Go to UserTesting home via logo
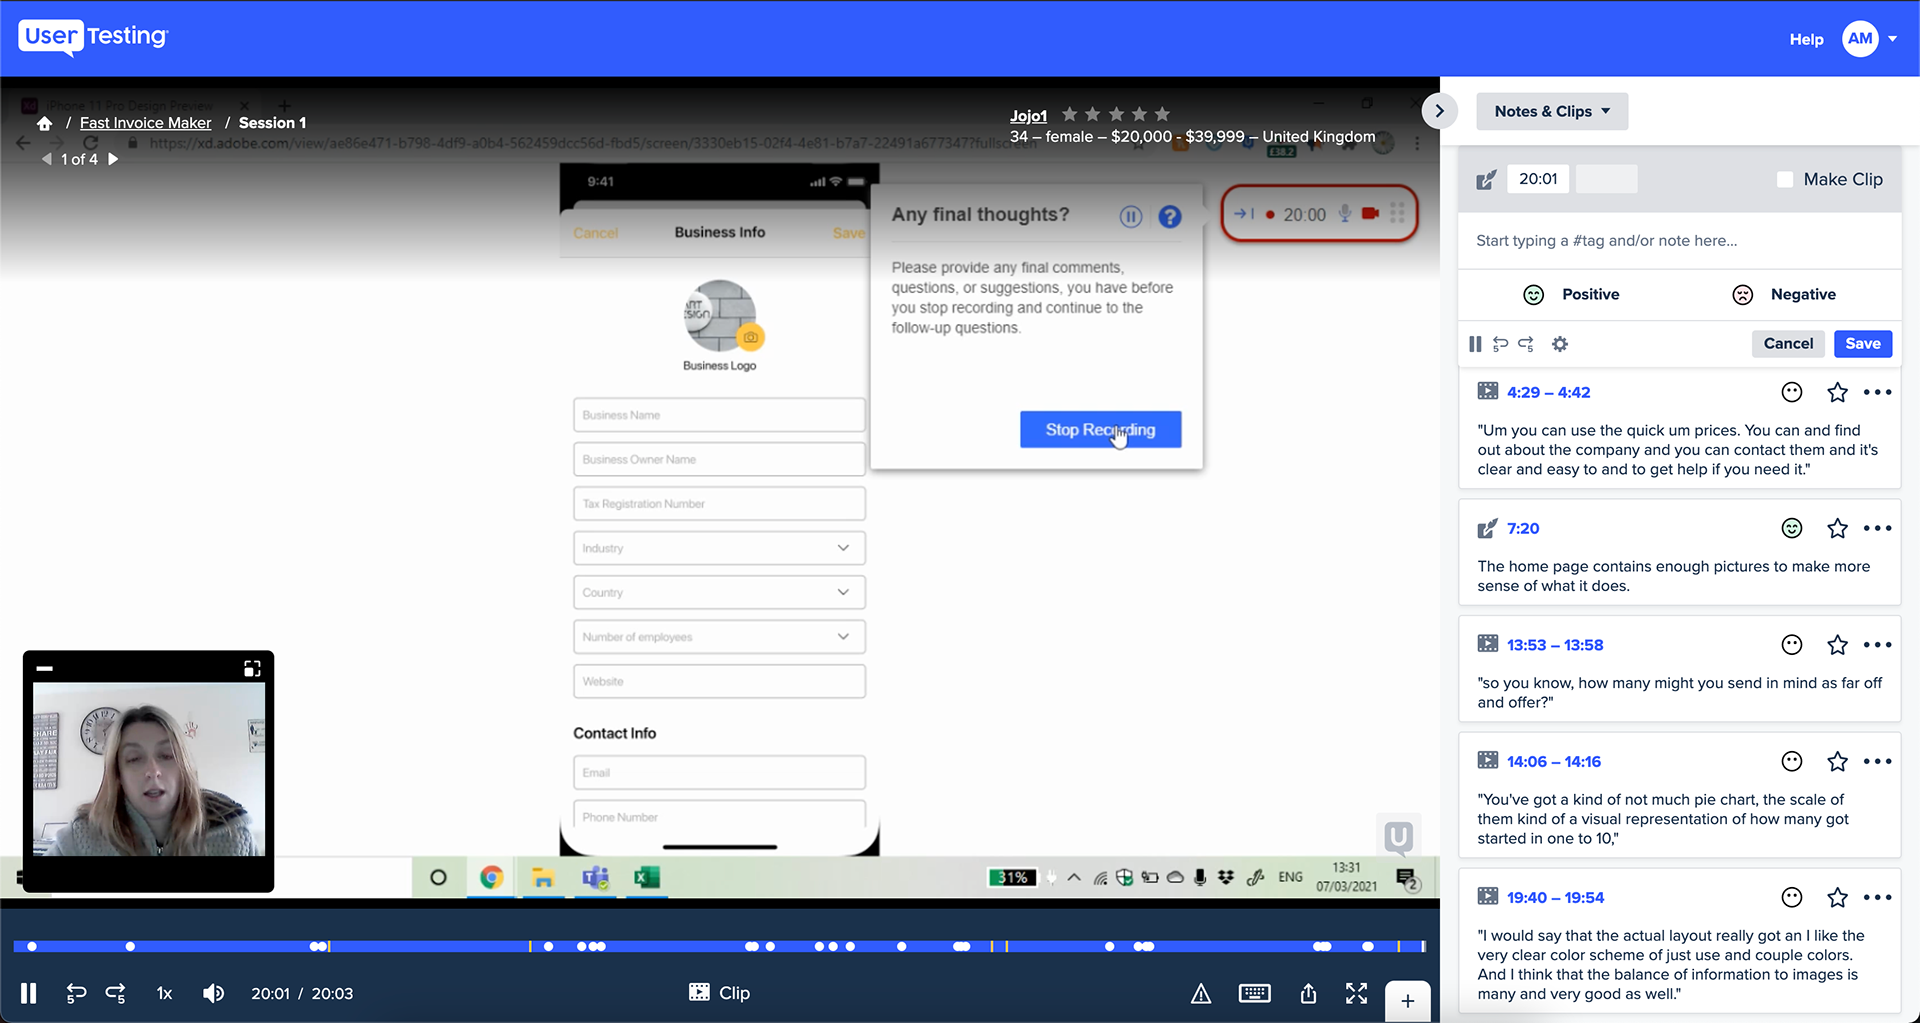1920x1023 pixels. coord(94,37)
